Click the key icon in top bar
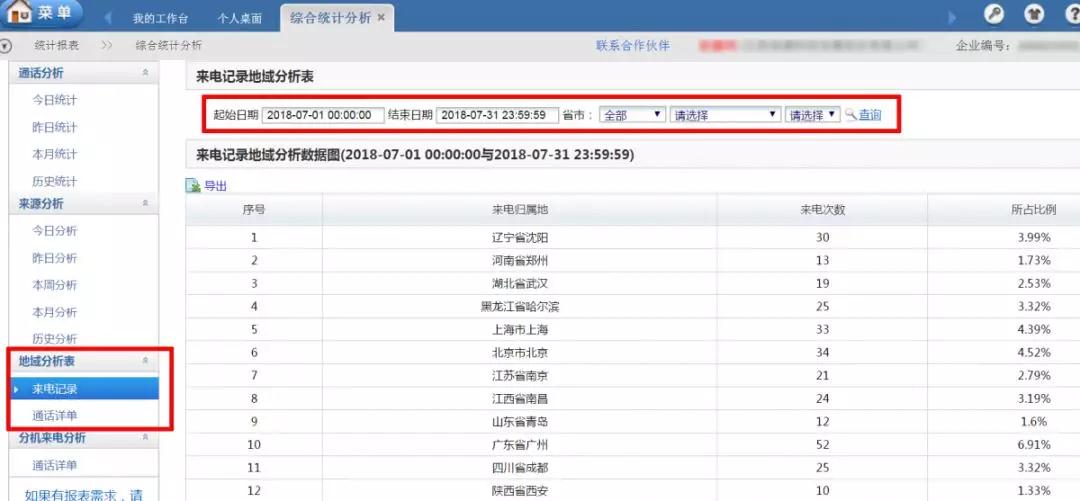1080x501 pixels. pyautogui.click(x=993, y=14)
